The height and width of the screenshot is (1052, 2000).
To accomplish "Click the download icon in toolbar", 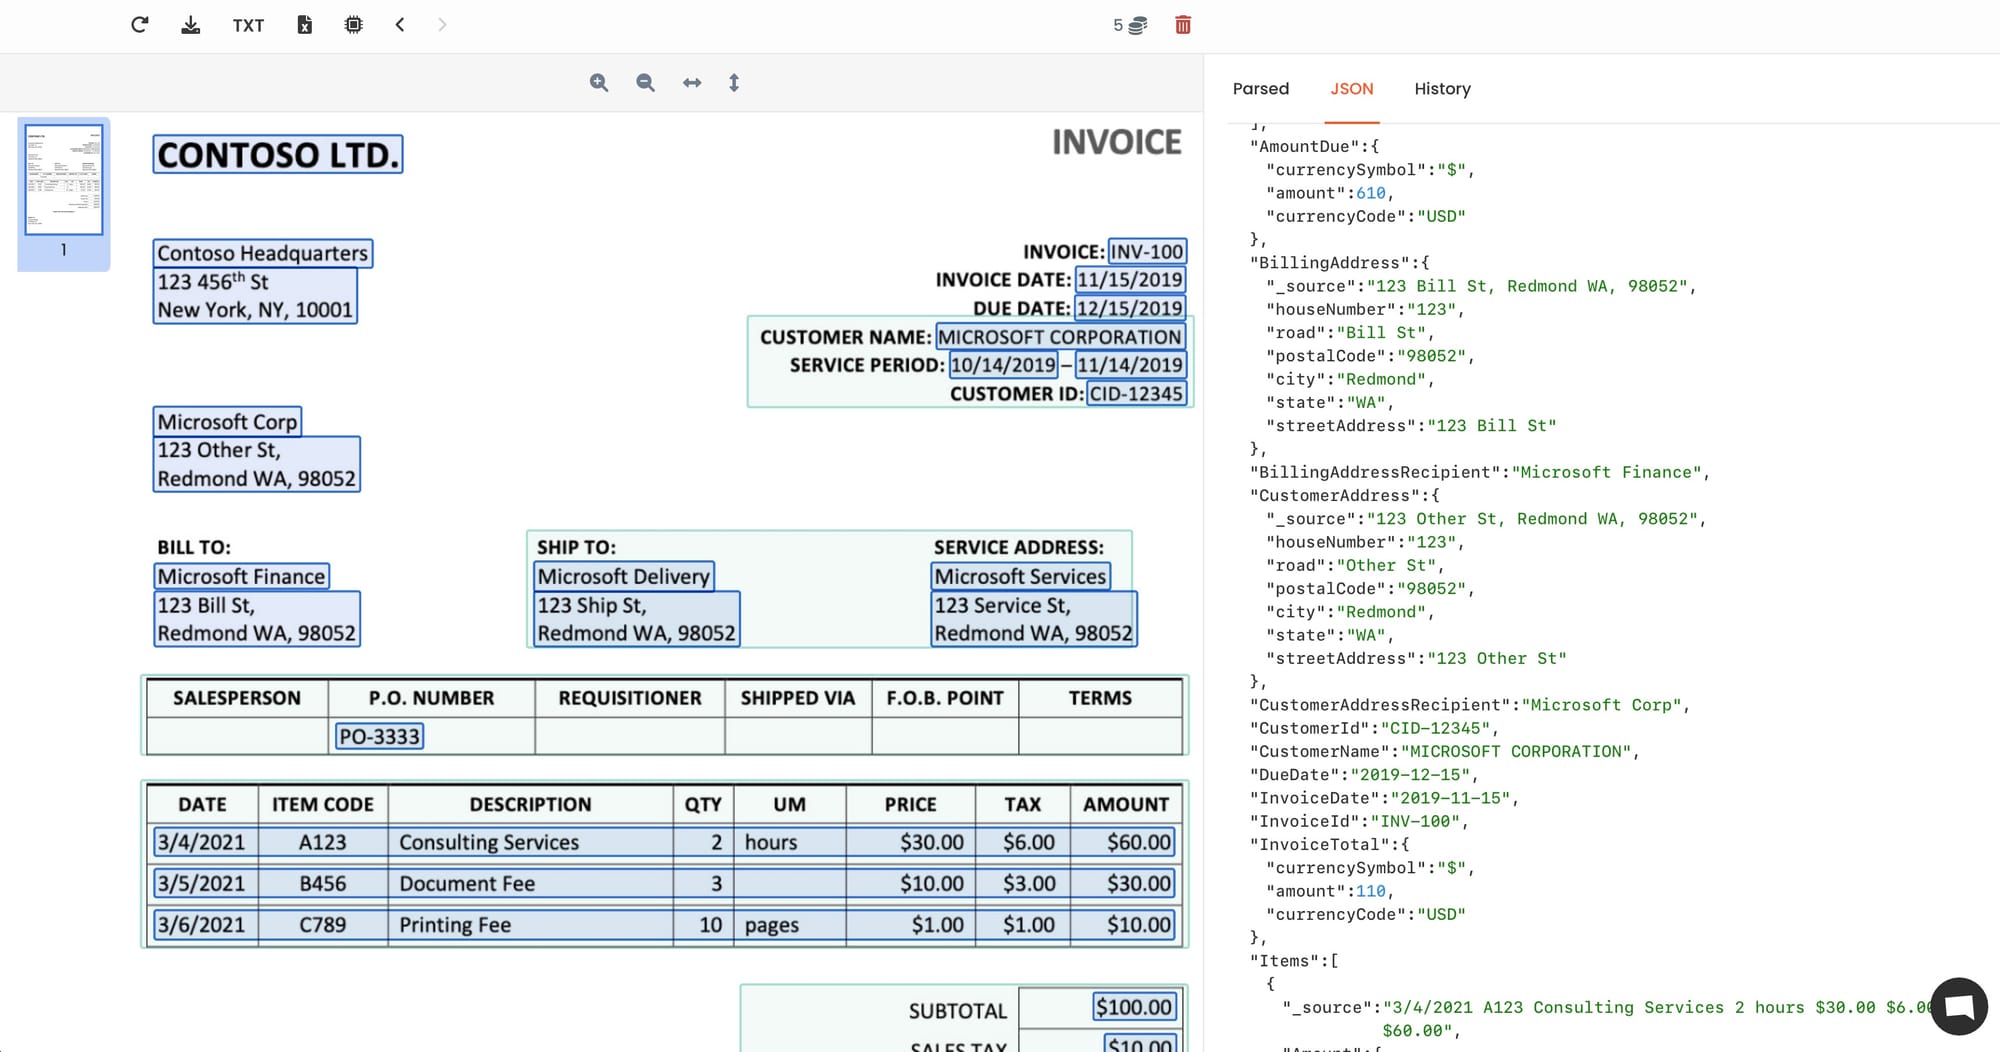I will click(x=190, y=25).
